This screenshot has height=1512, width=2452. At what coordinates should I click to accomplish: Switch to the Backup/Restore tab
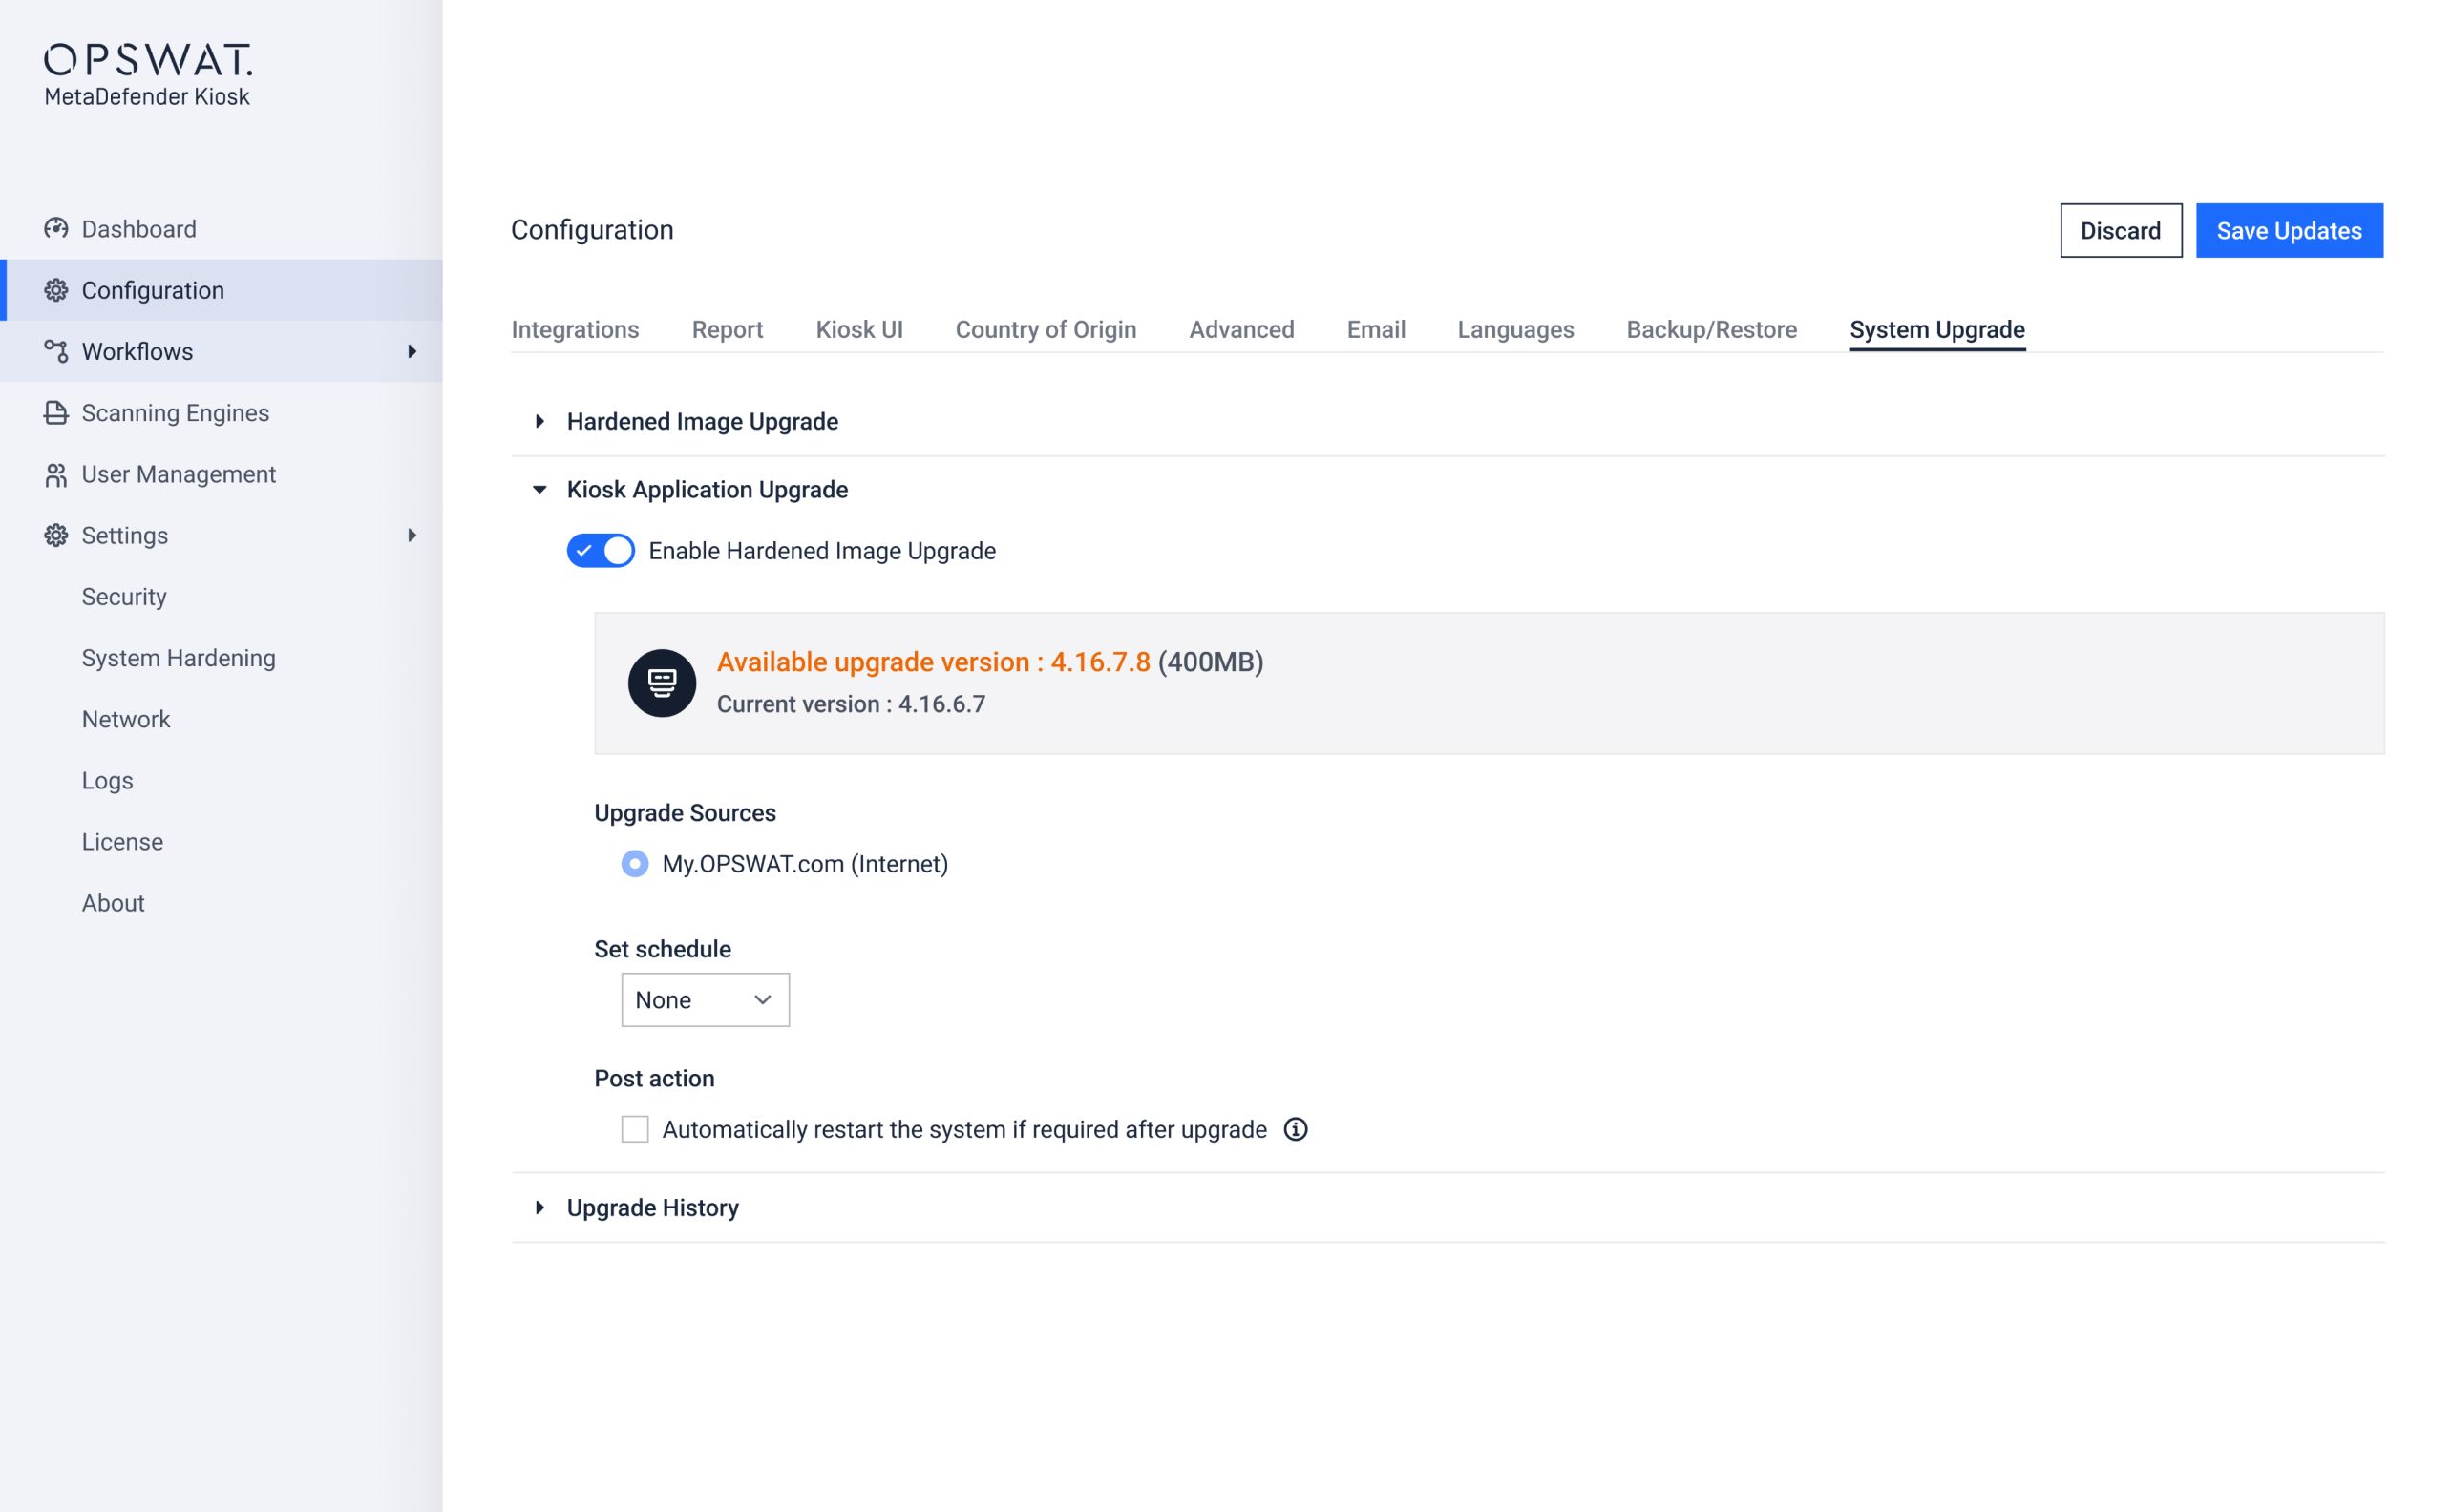1711,330
